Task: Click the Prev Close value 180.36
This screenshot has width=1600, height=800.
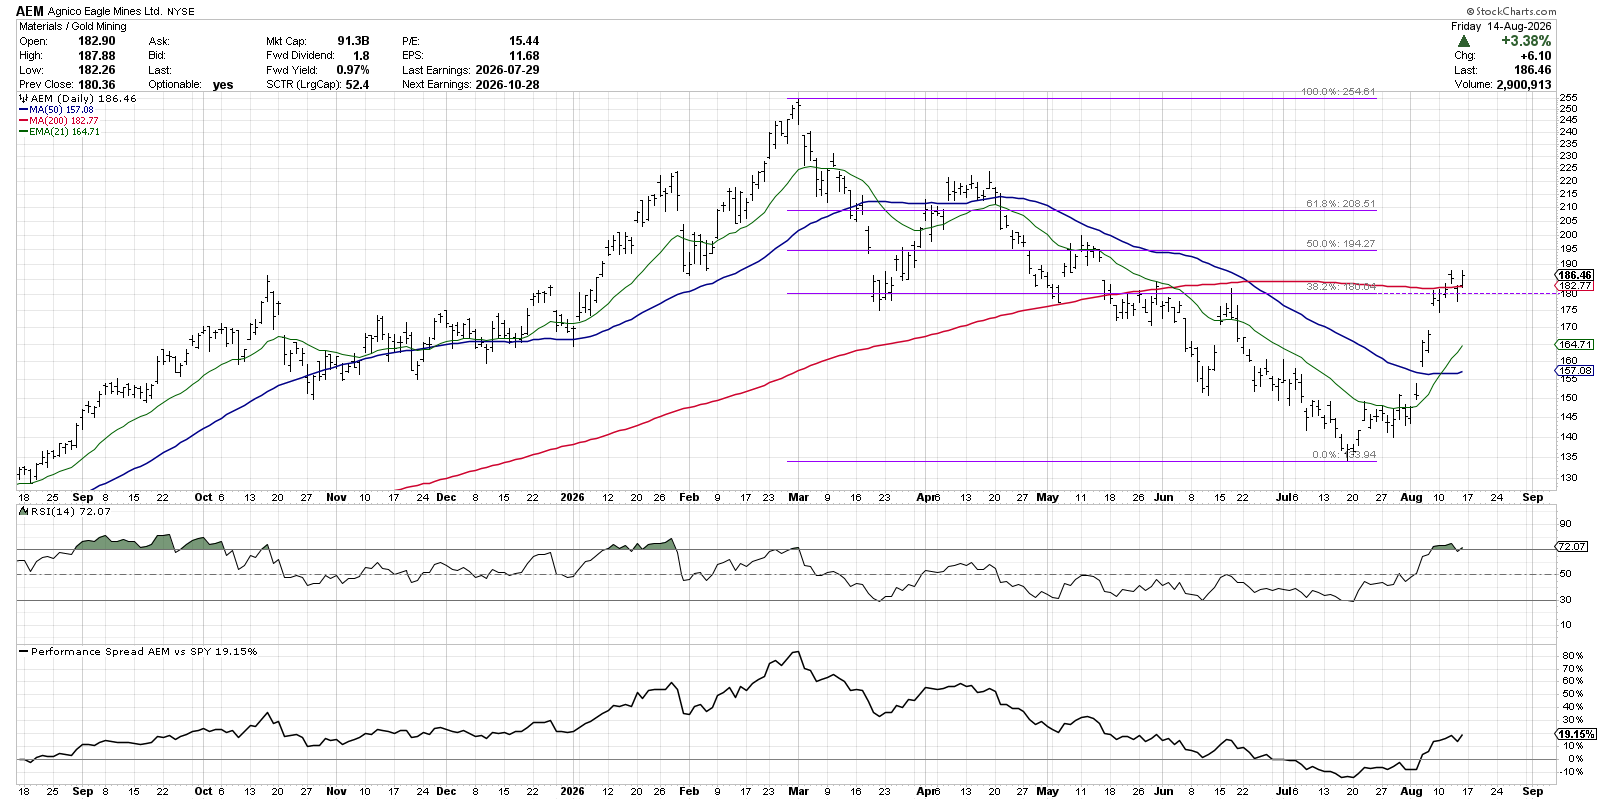Action: [97, 85]
